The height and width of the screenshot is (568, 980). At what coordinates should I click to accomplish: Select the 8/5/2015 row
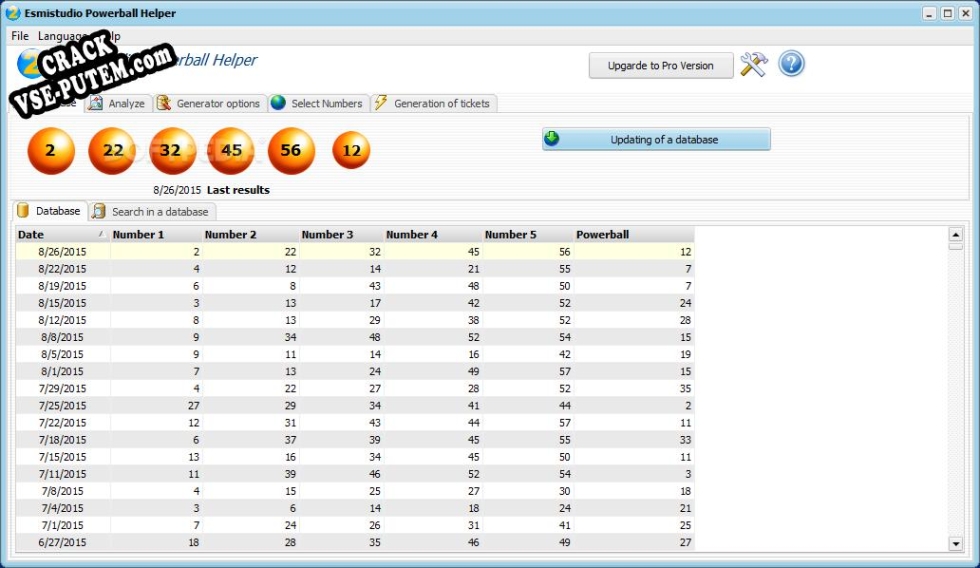(354, 354)
